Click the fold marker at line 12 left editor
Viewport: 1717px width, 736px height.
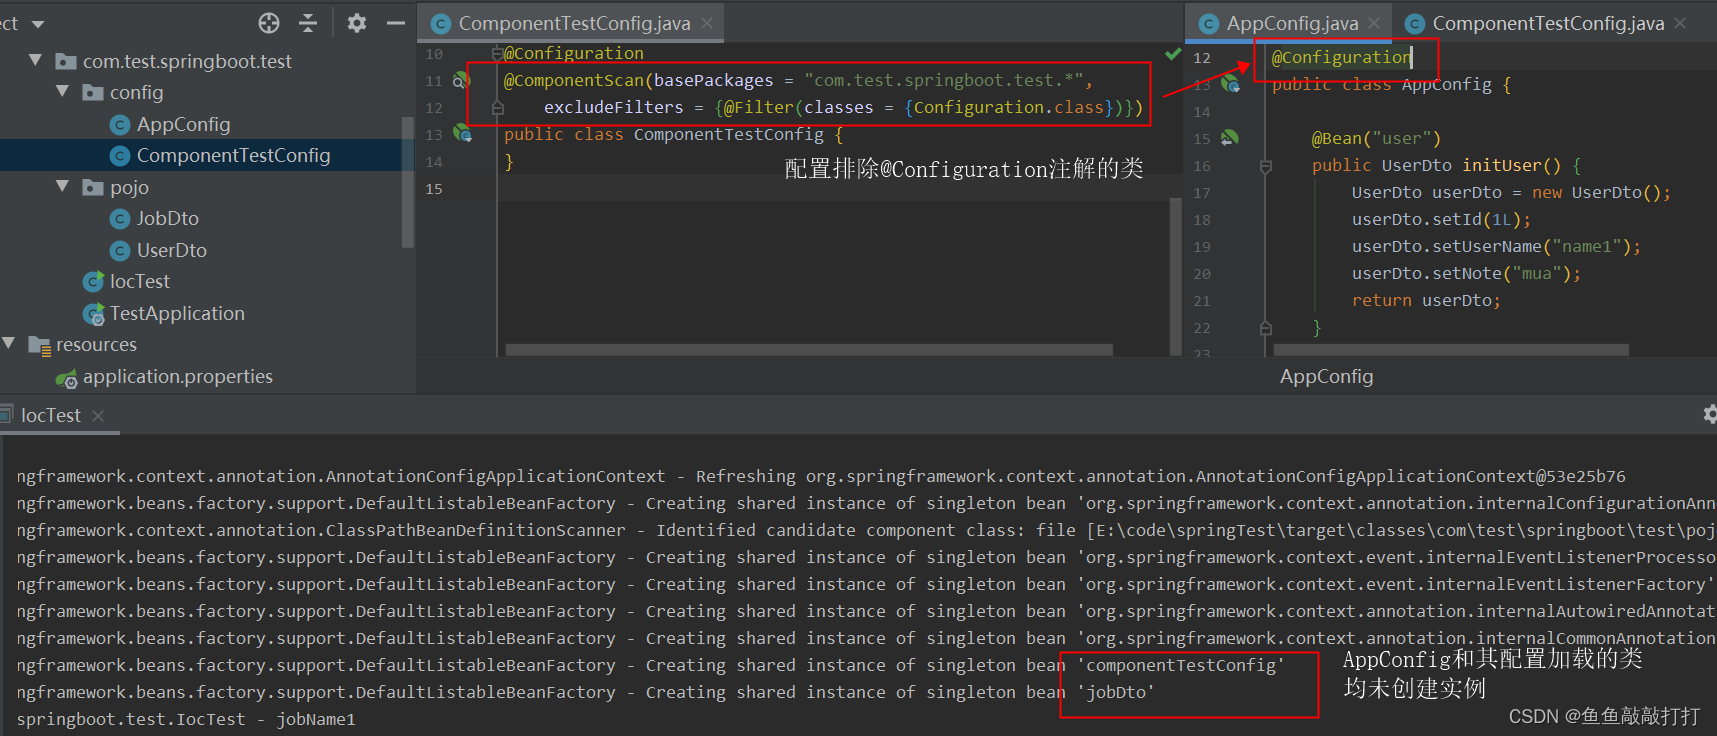click(497, 108)
